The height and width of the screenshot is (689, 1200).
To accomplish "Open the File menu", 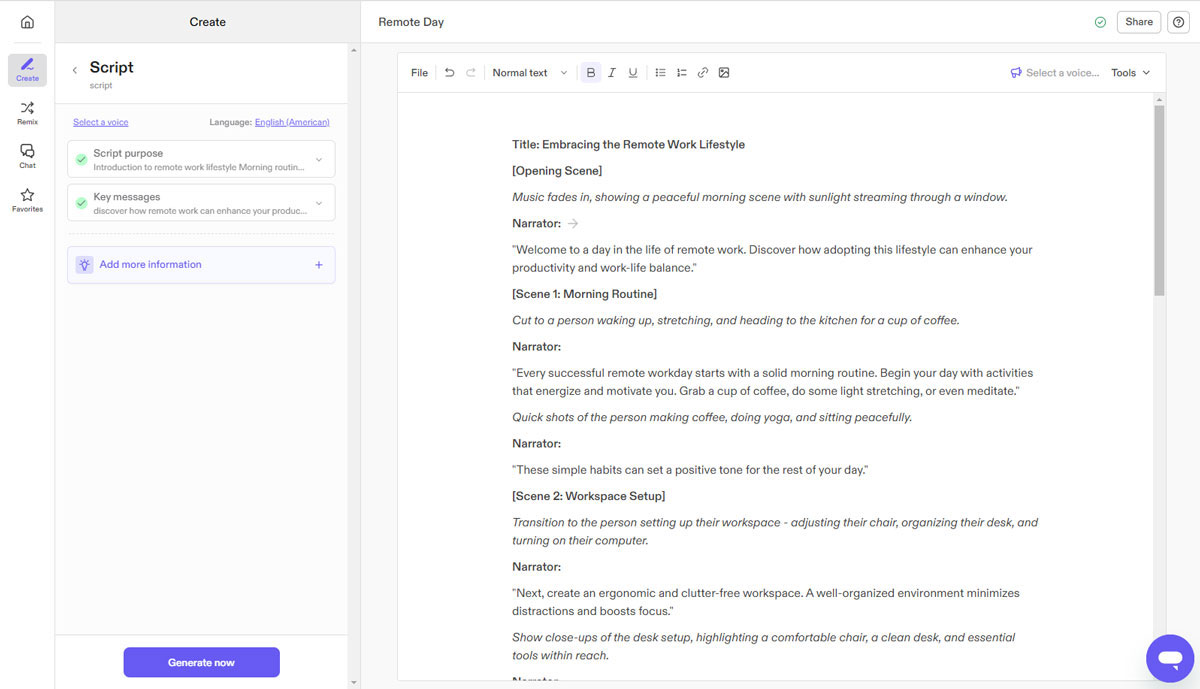I will (x=419, y=72).
